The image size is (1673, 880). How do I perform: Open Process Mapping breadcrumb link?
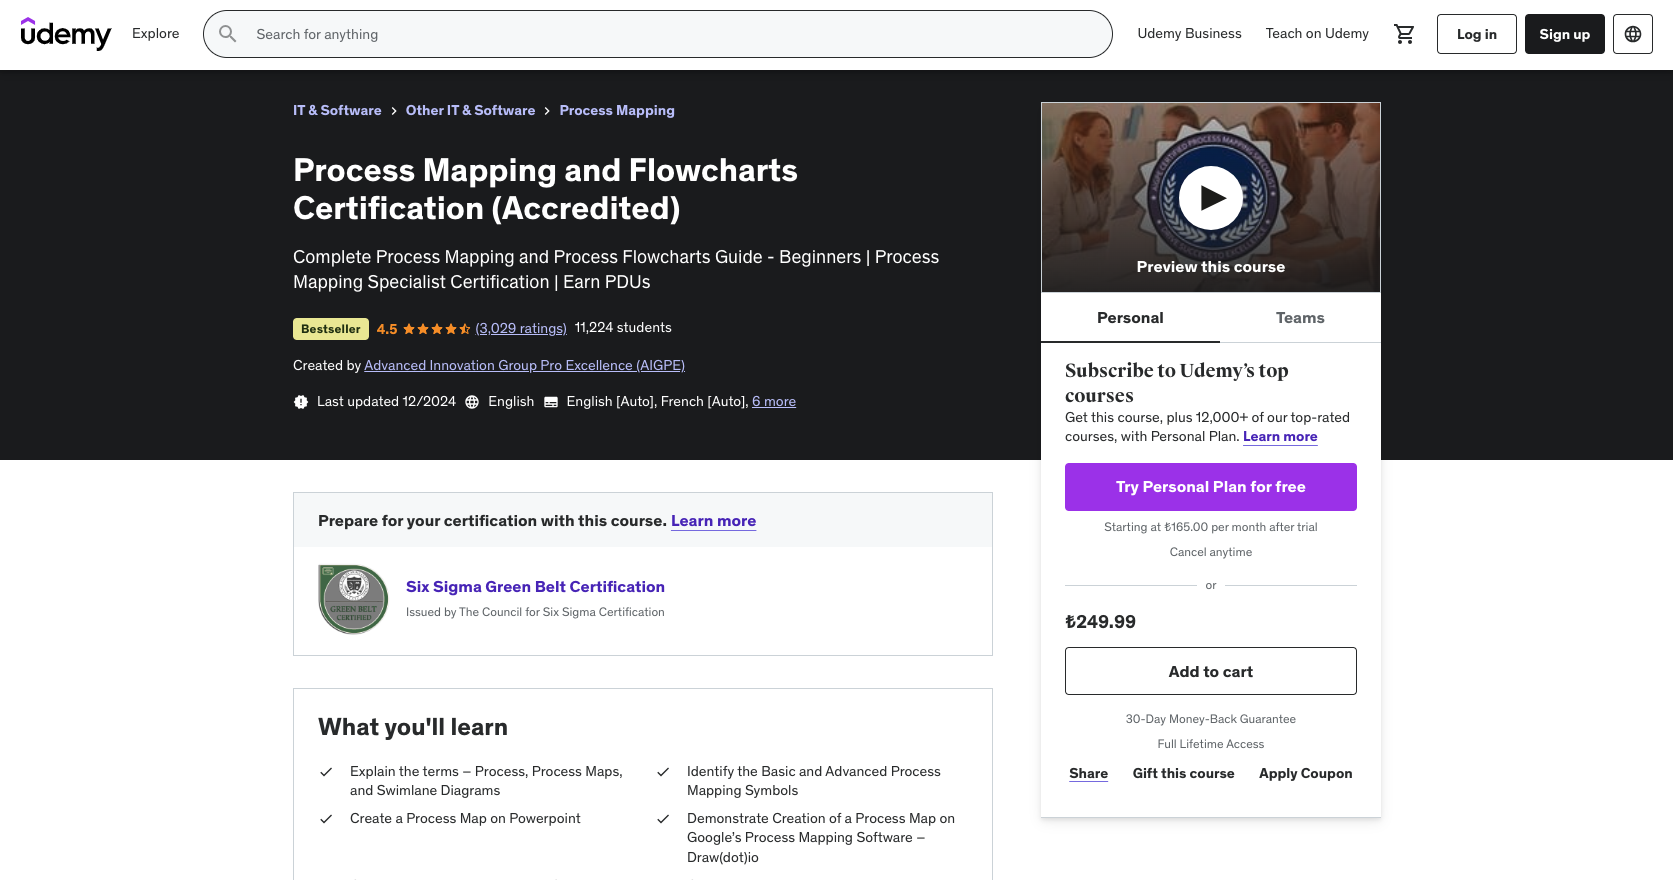617,111
